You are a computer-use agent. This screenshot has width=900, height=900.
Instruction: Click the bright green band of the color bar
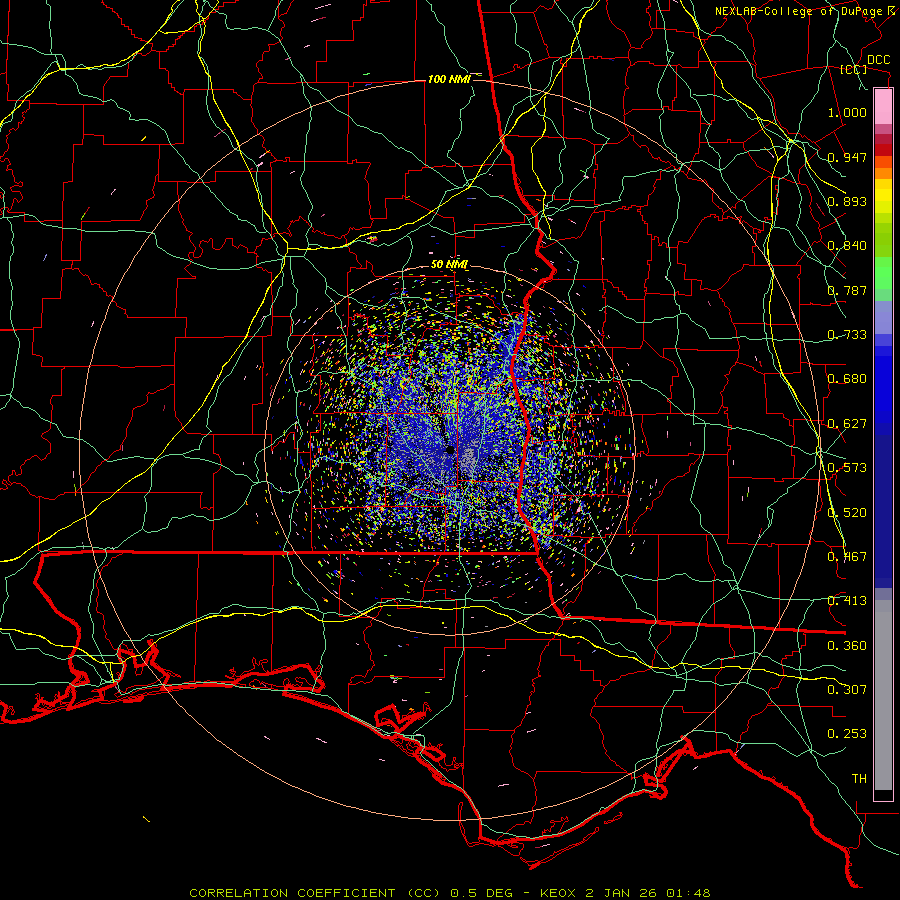point(883,273)
